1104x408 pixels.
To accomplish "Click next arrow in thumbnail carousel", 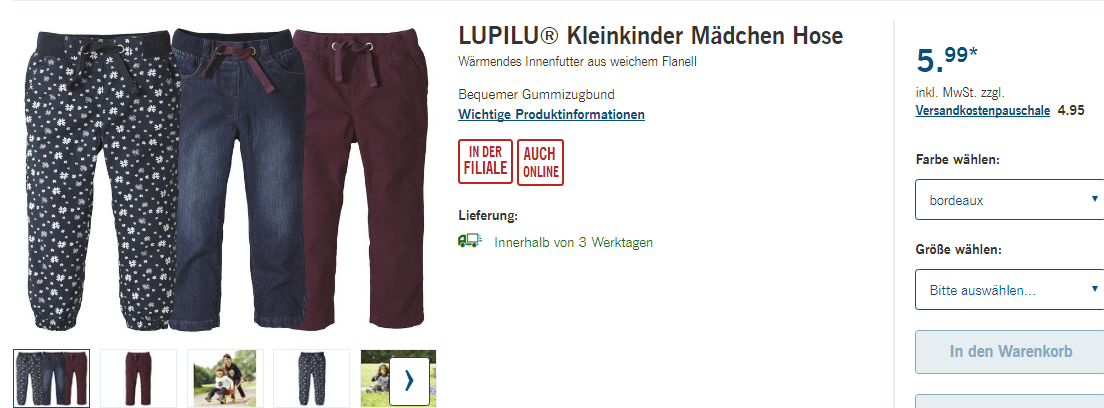I will coord(409,381).
